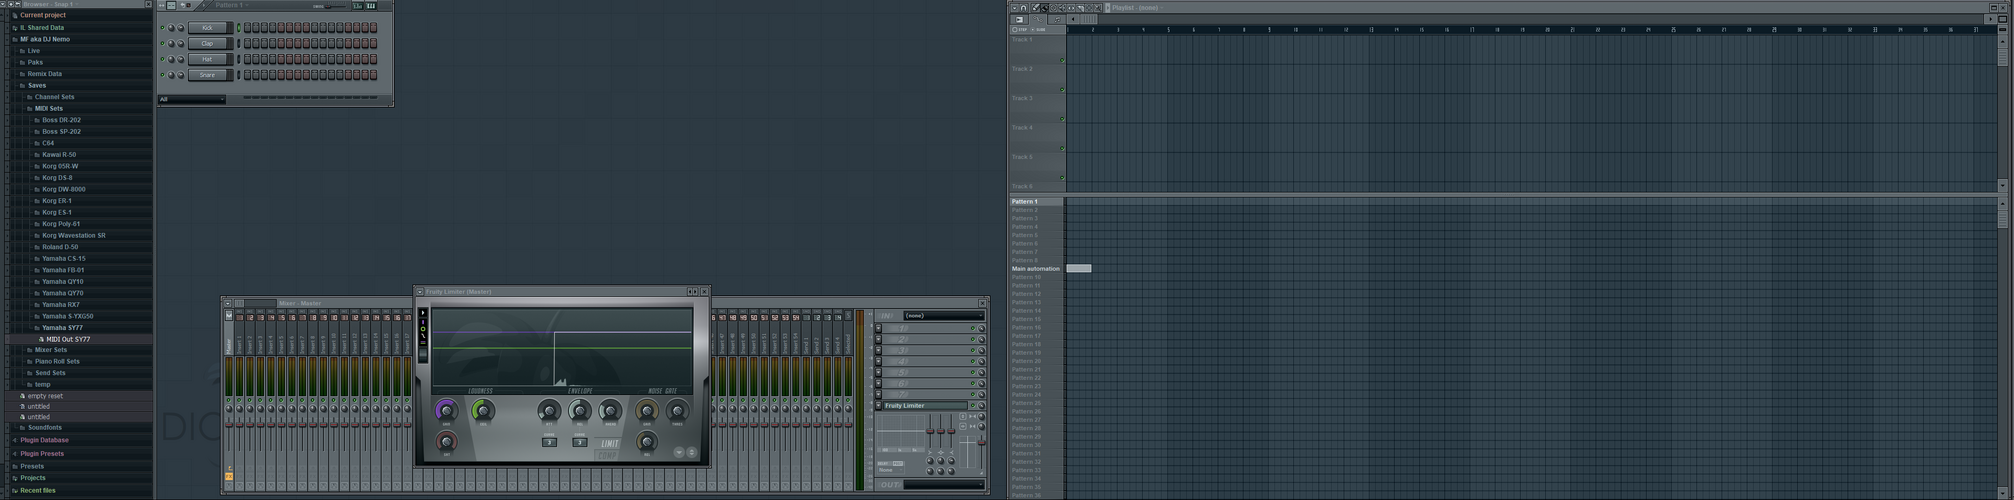Enable STEP edit mode in Playlist
The width and height of the screenshot is (2014, 500).
click(x=1019, y=30)
